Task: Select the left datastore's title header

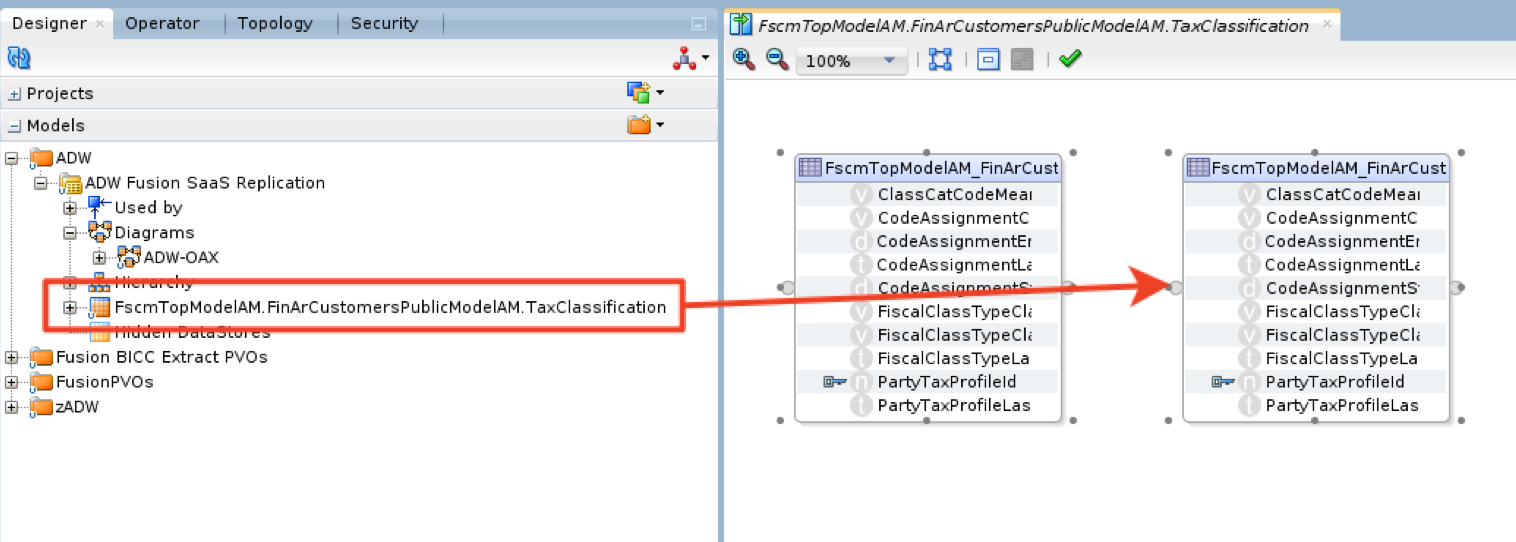Action: click(928, 168)
